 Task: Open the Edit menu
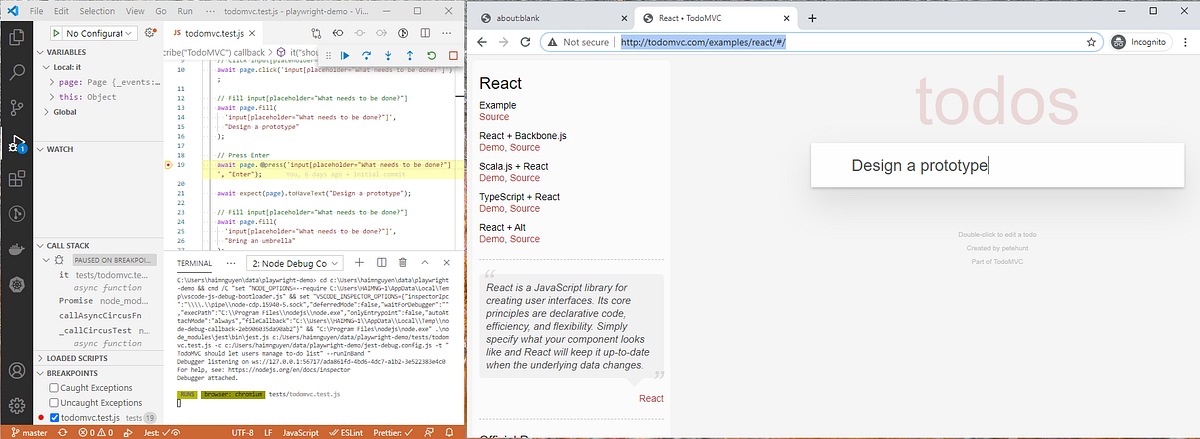(63, 11)
